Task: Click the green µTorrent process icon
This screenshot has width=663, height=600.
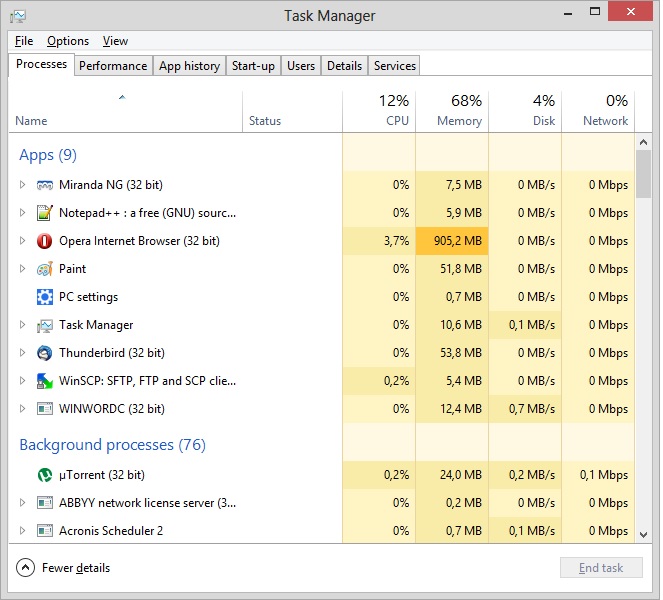Action: [44, 475]
